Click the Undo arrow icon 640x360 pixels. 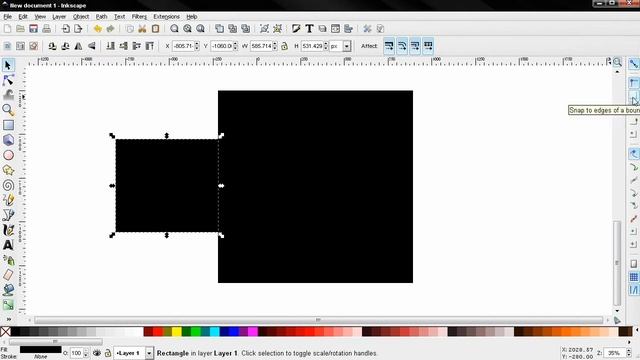(97, 29)
